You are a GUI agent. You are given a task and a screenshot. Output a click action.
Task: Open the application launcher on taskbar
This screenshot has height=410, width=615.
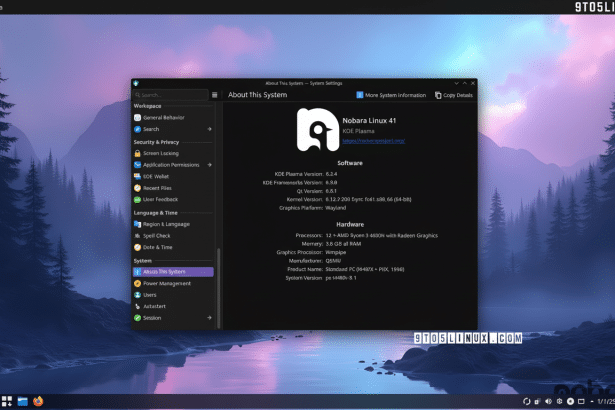pos(7,401)
